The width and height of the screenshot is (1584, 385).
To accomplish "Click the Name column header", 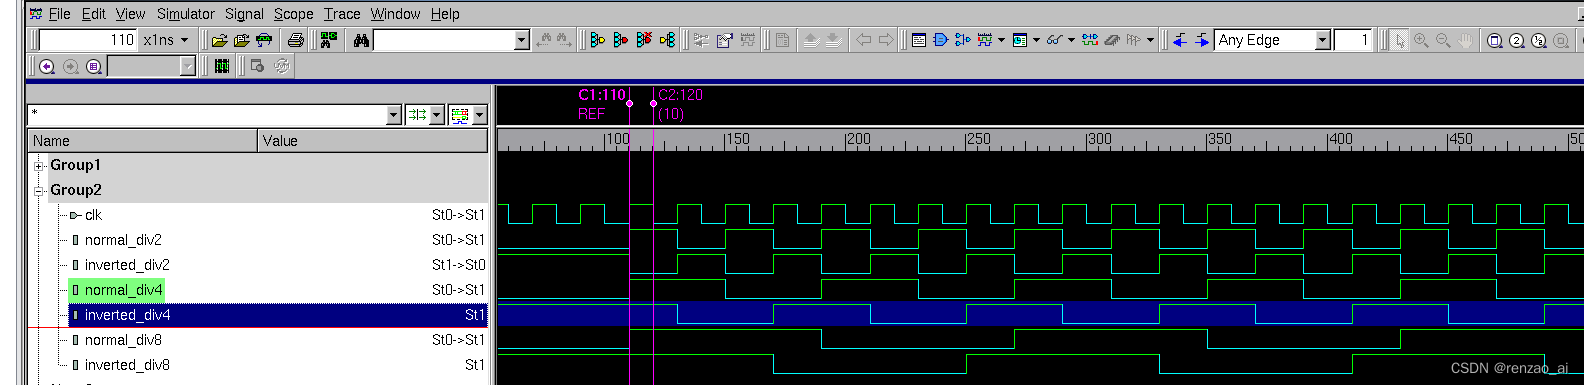I will coord(143,141).
